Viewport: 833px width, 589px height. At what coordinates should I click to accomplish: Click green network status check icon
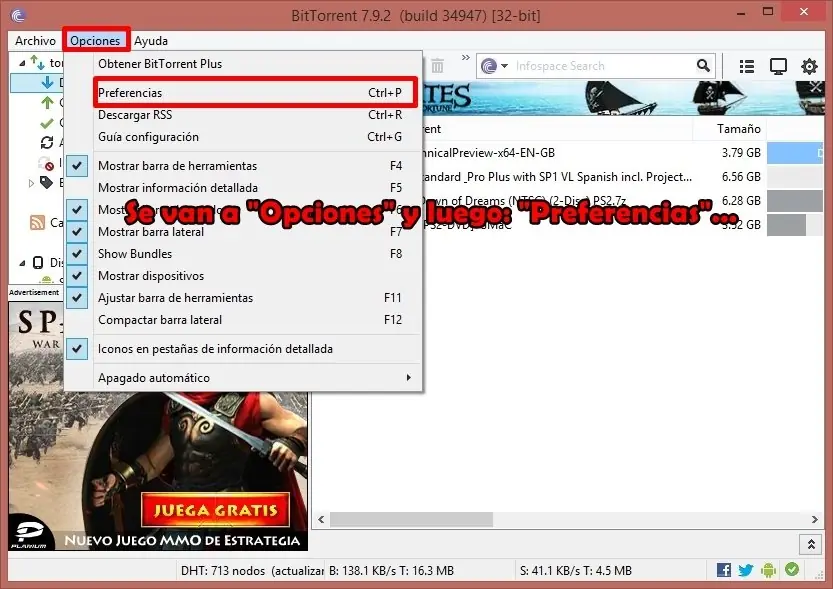coord(792,569)
